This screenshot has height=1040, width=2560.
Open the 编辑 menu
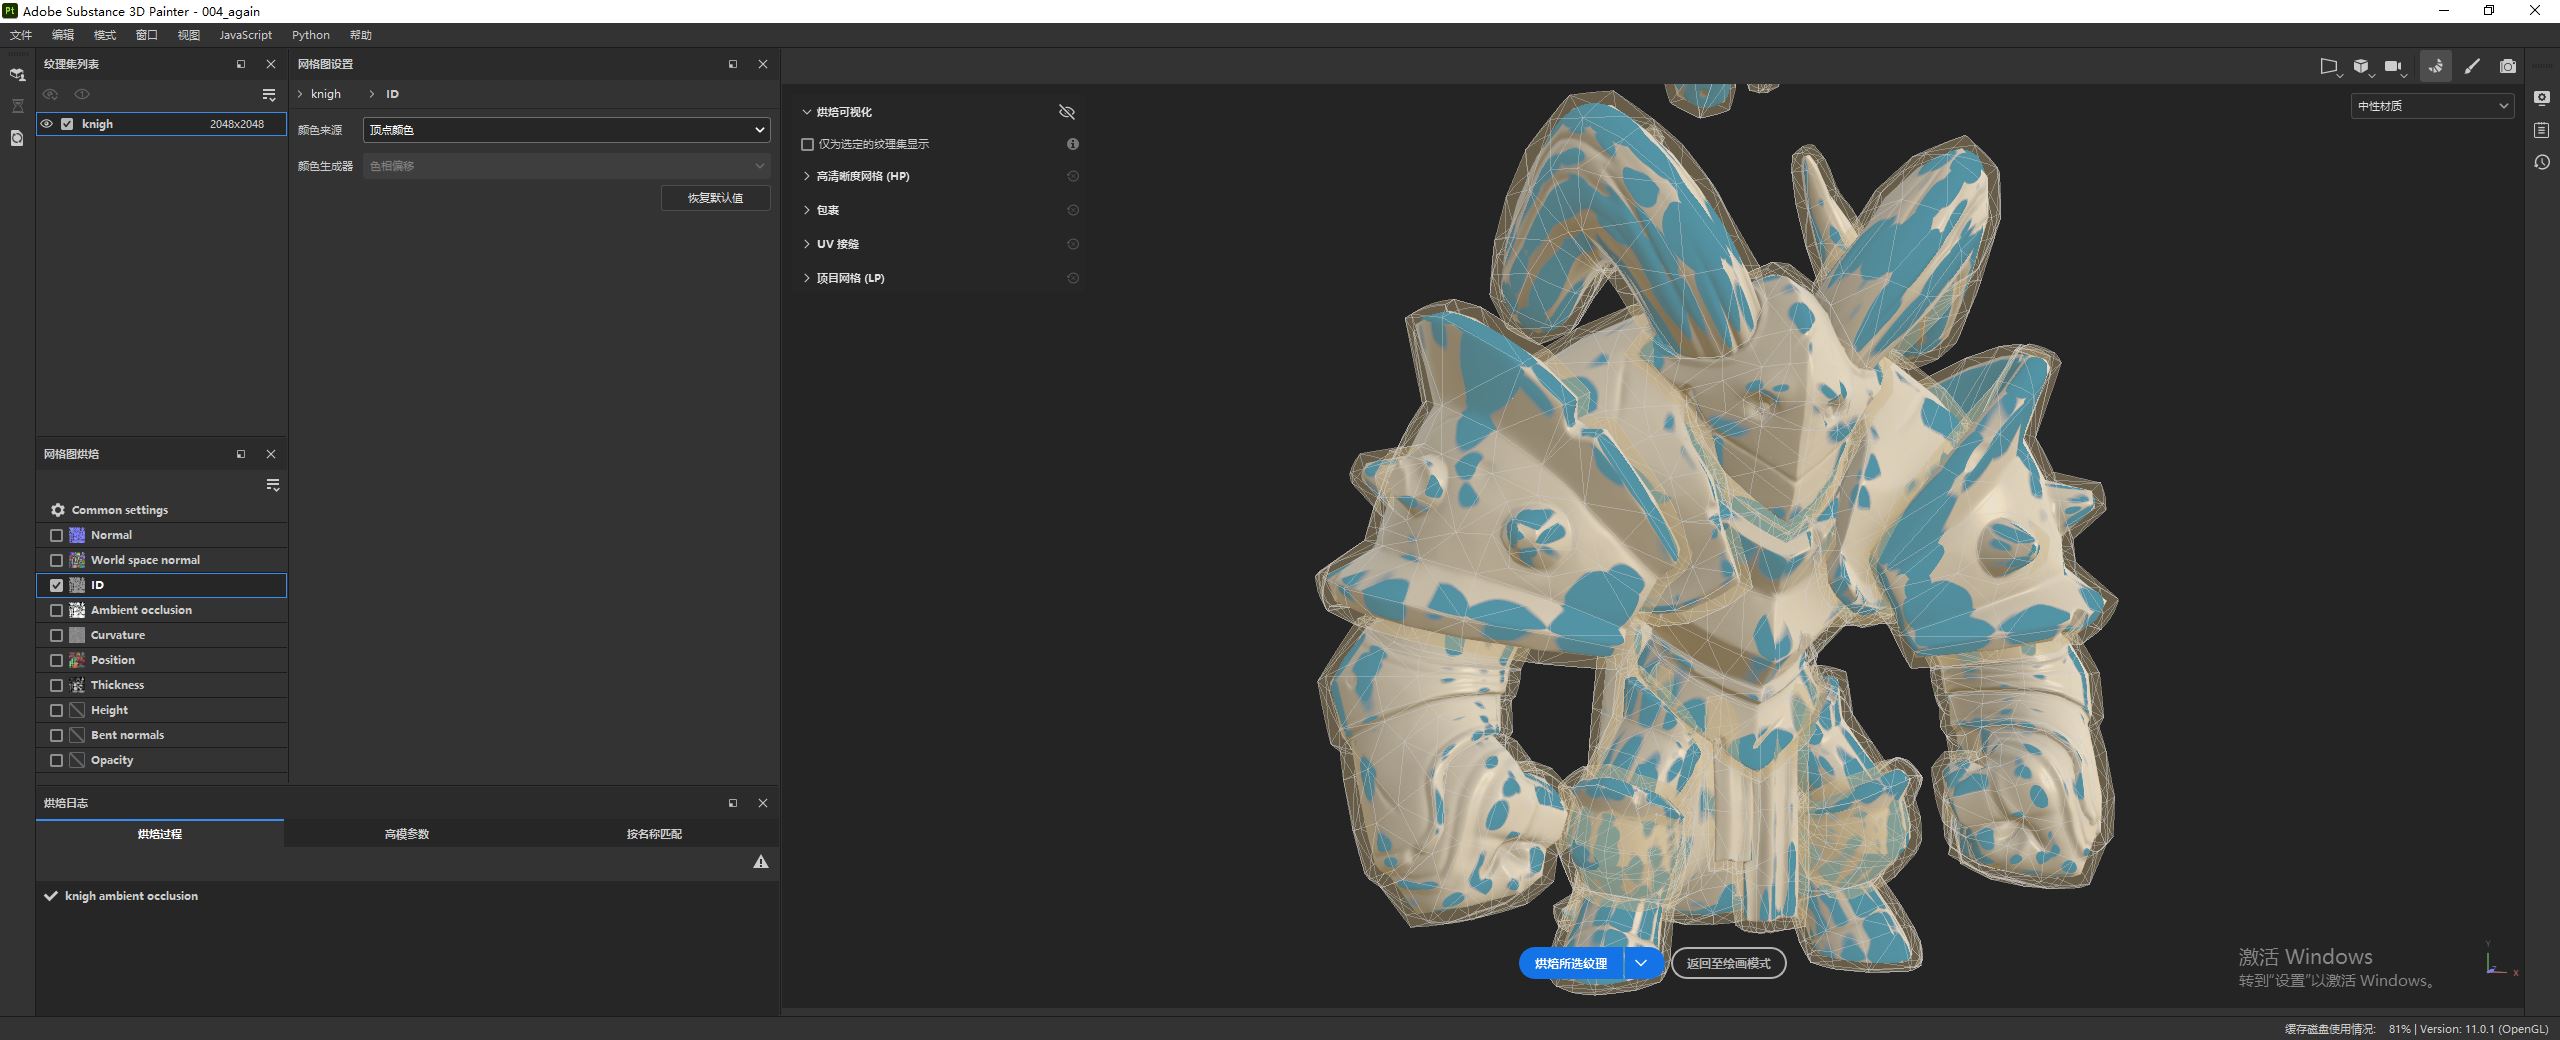[63, 35]
